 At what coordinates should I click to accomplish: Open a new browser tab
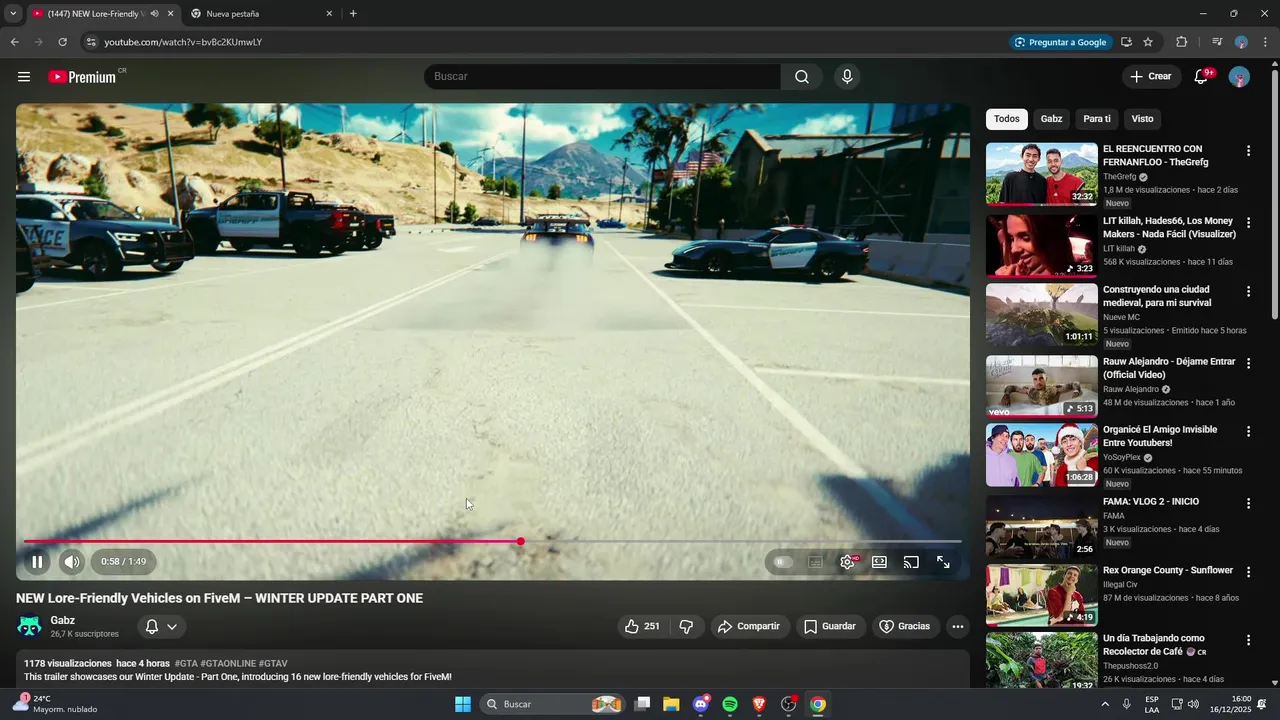(x=353, y=14)
